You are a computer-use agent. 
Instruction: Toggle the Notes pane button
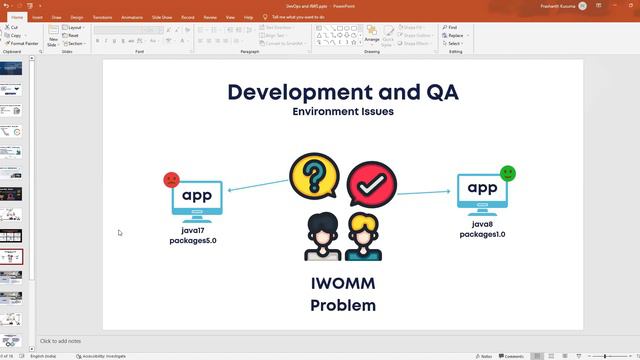coord(484,356)
